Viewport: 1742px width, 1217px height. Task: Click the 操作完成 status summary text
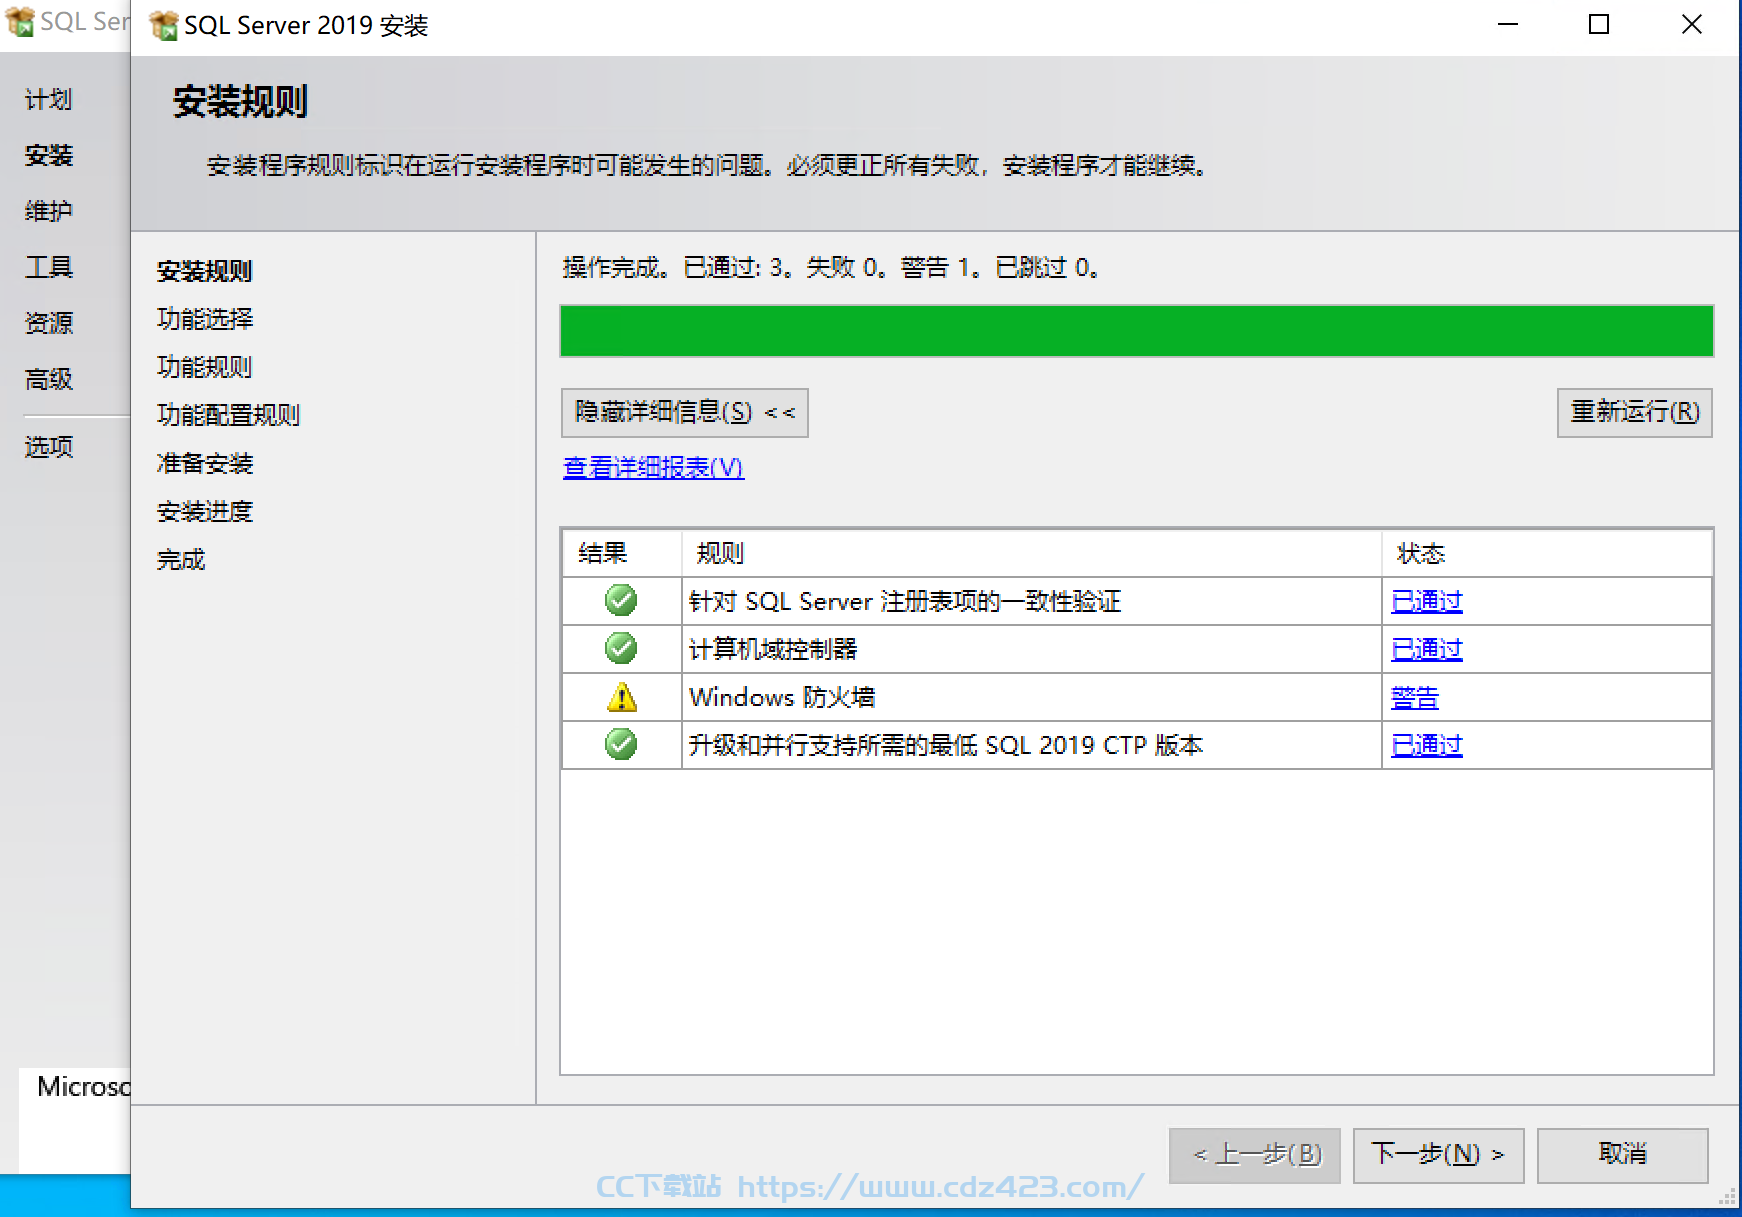coord(831,267)
